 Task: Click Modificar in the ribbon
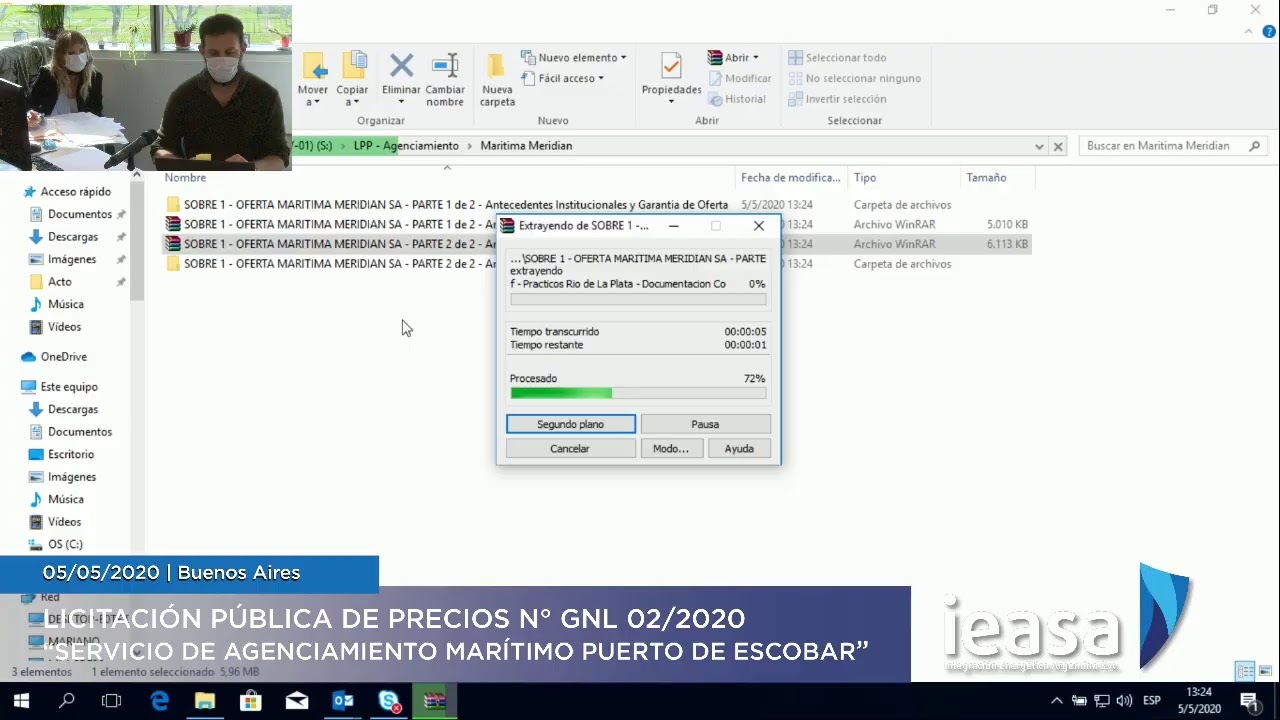click(x=740, y=78)
